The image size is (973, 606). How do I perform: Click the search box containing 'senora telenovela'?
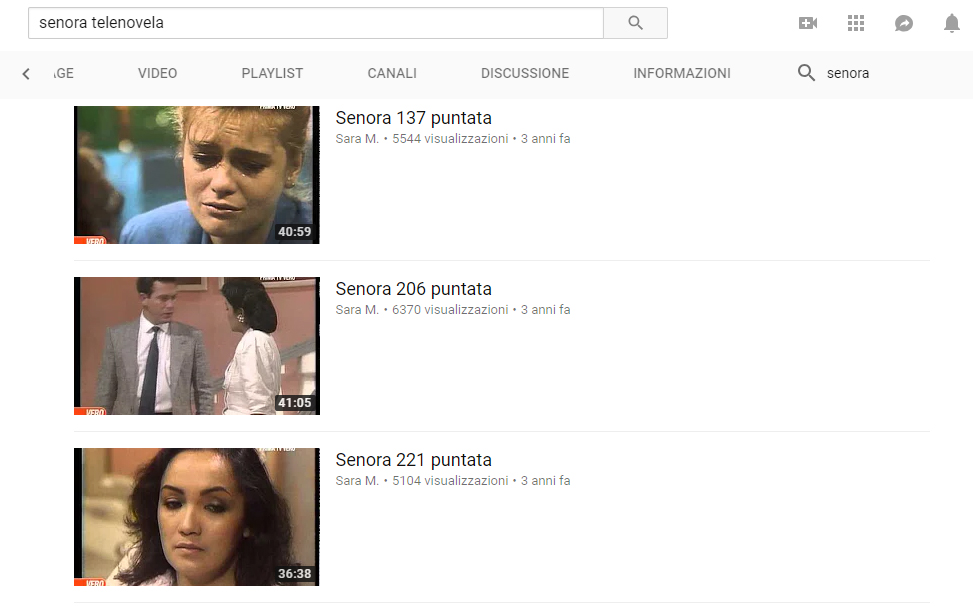coord(316,23)
